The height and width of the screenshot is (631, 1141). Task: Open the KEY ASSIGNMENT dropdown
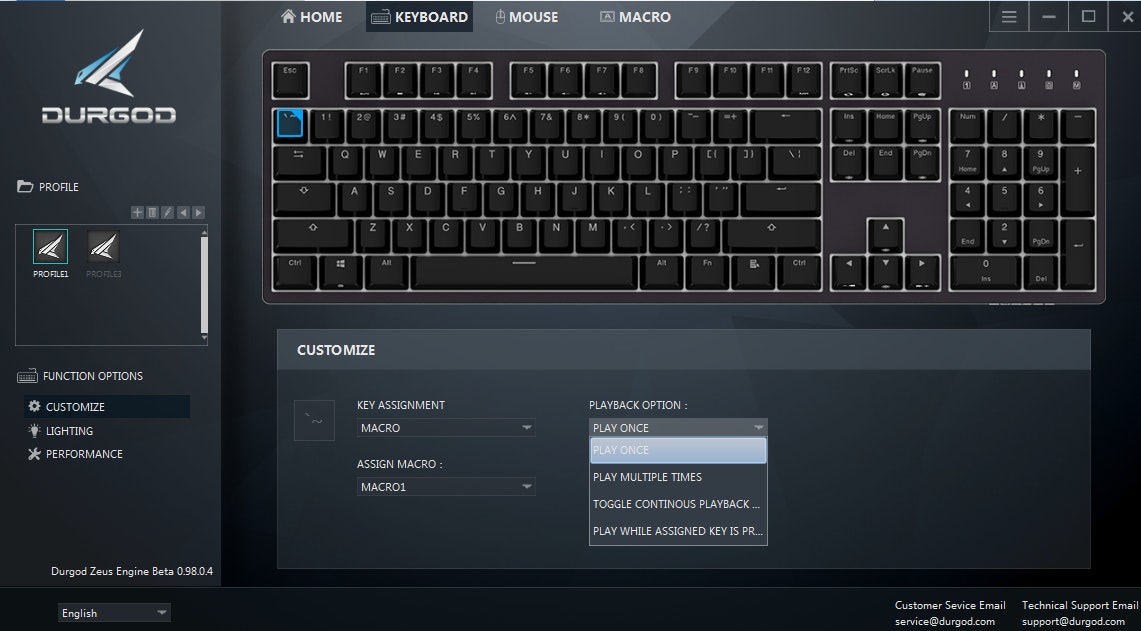[x=446, y=428]
